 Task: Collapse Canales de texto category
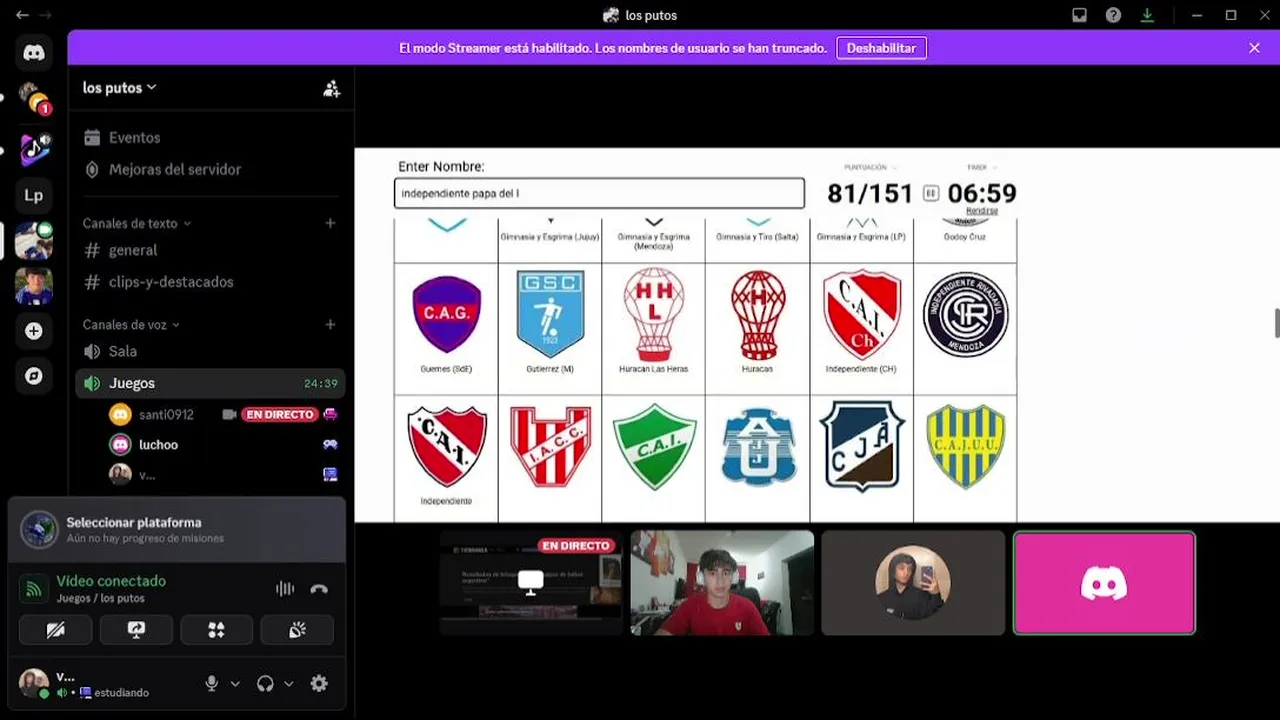point(136,224)
